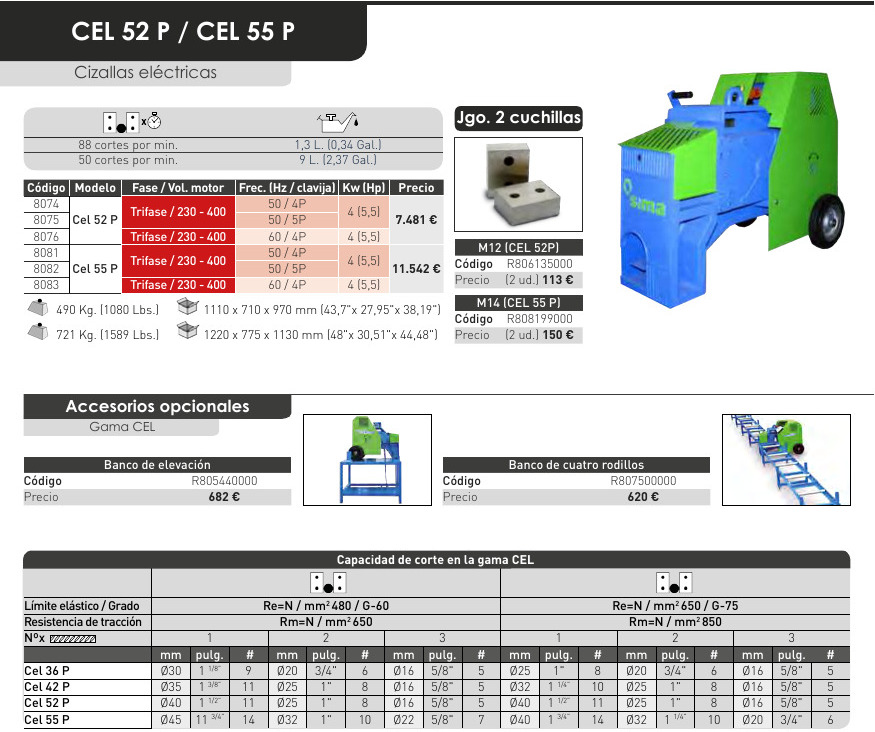The image size is (875, 732).
Task: Click the box icon beside 1220 x 775 x 1130 mm
Action: [186, 333]
